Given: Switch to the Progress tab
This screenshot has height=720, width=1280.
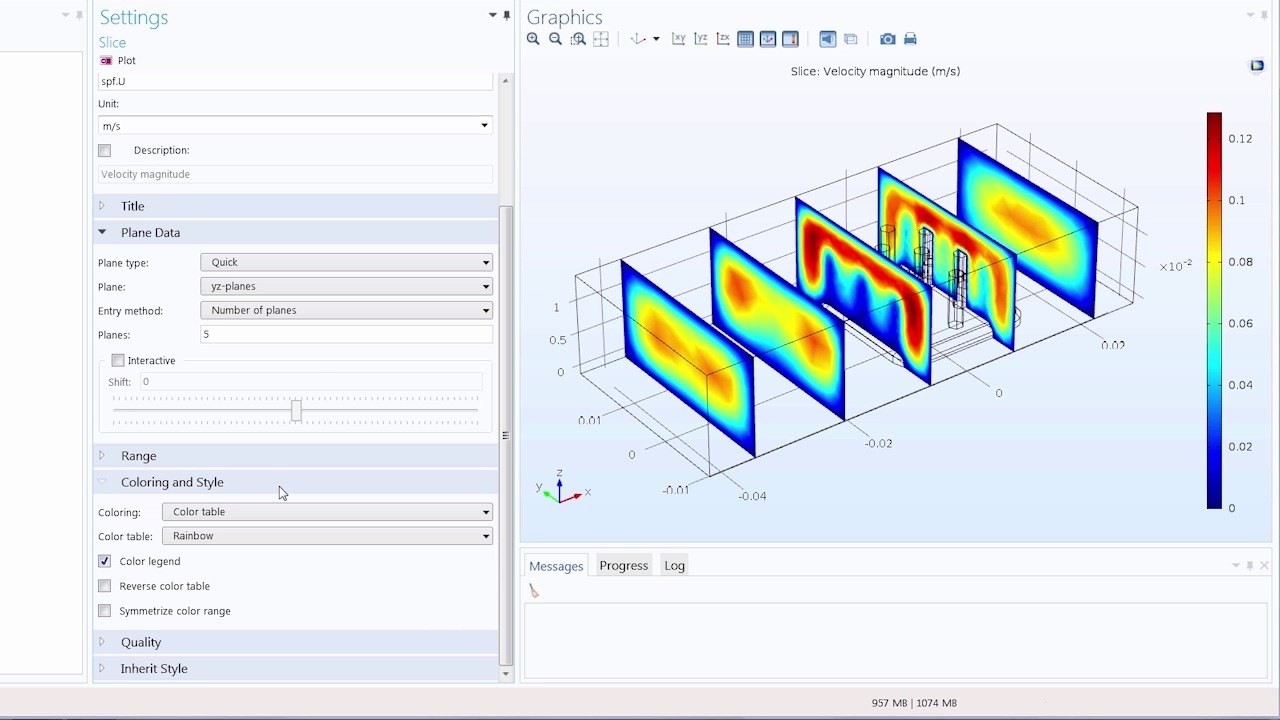Looking at the screenshot, I should (x=624, y=566).
